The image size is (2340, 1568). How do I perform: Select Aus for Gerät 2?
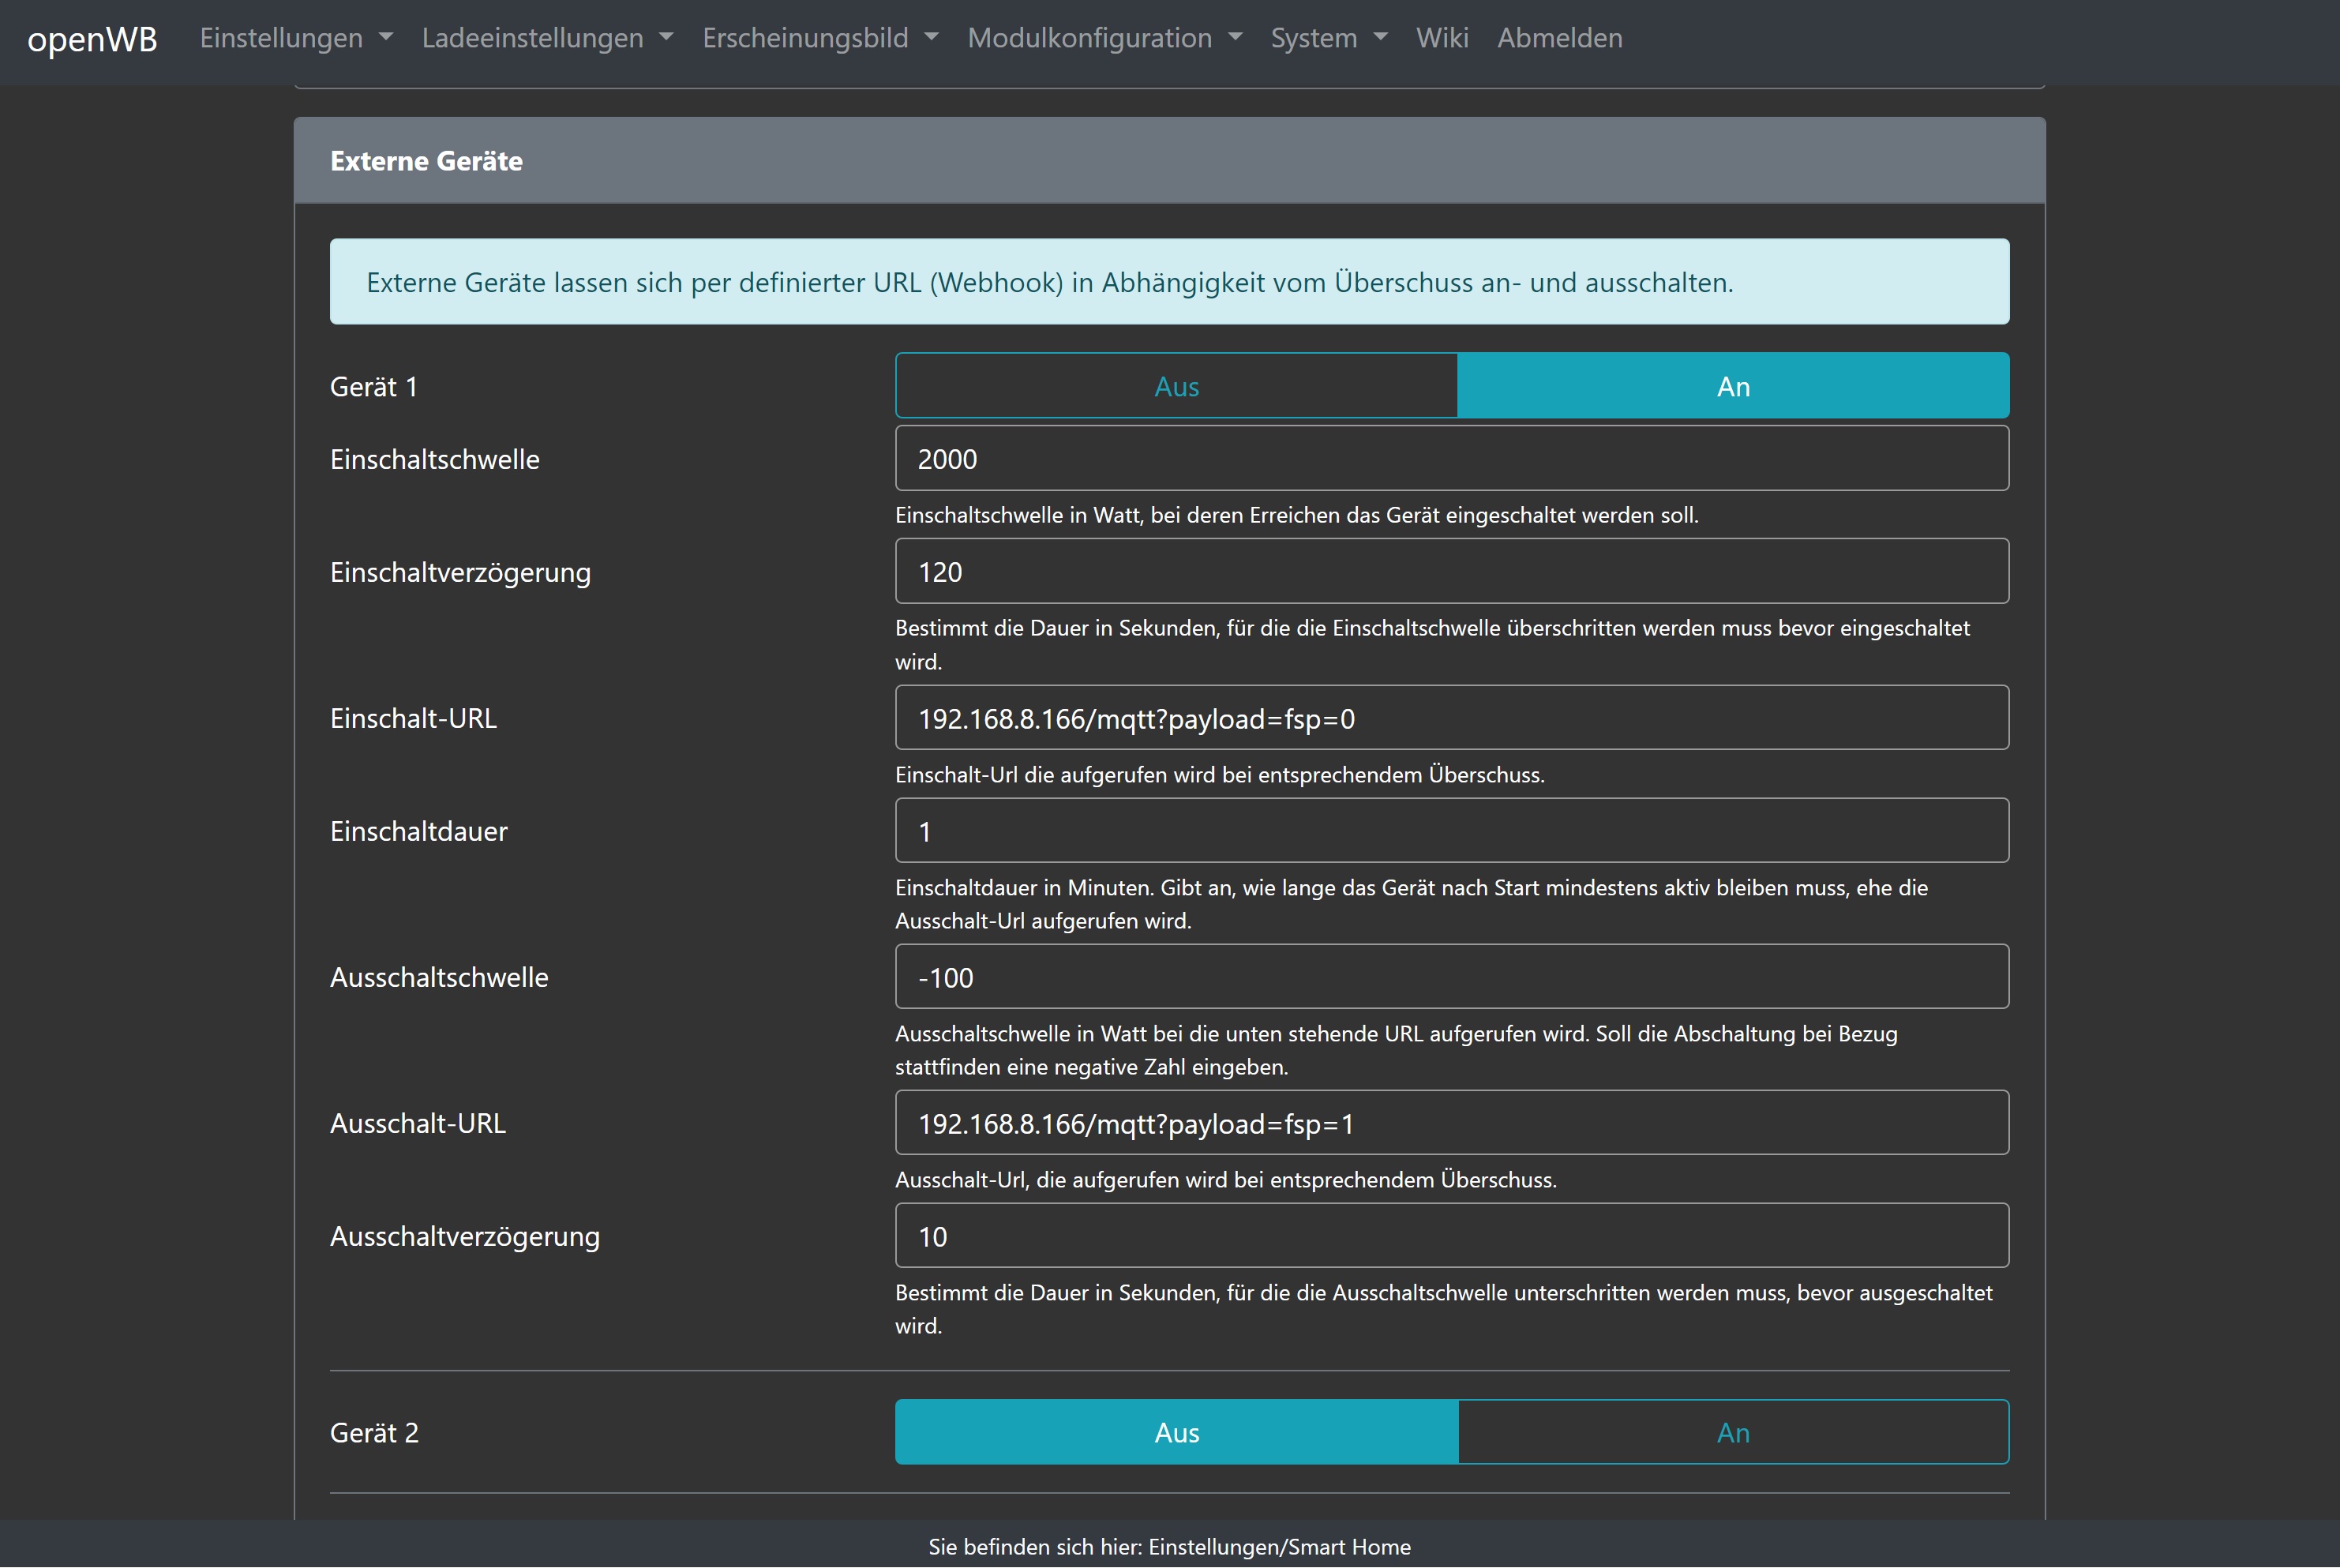click(x=1176, y=1432)
